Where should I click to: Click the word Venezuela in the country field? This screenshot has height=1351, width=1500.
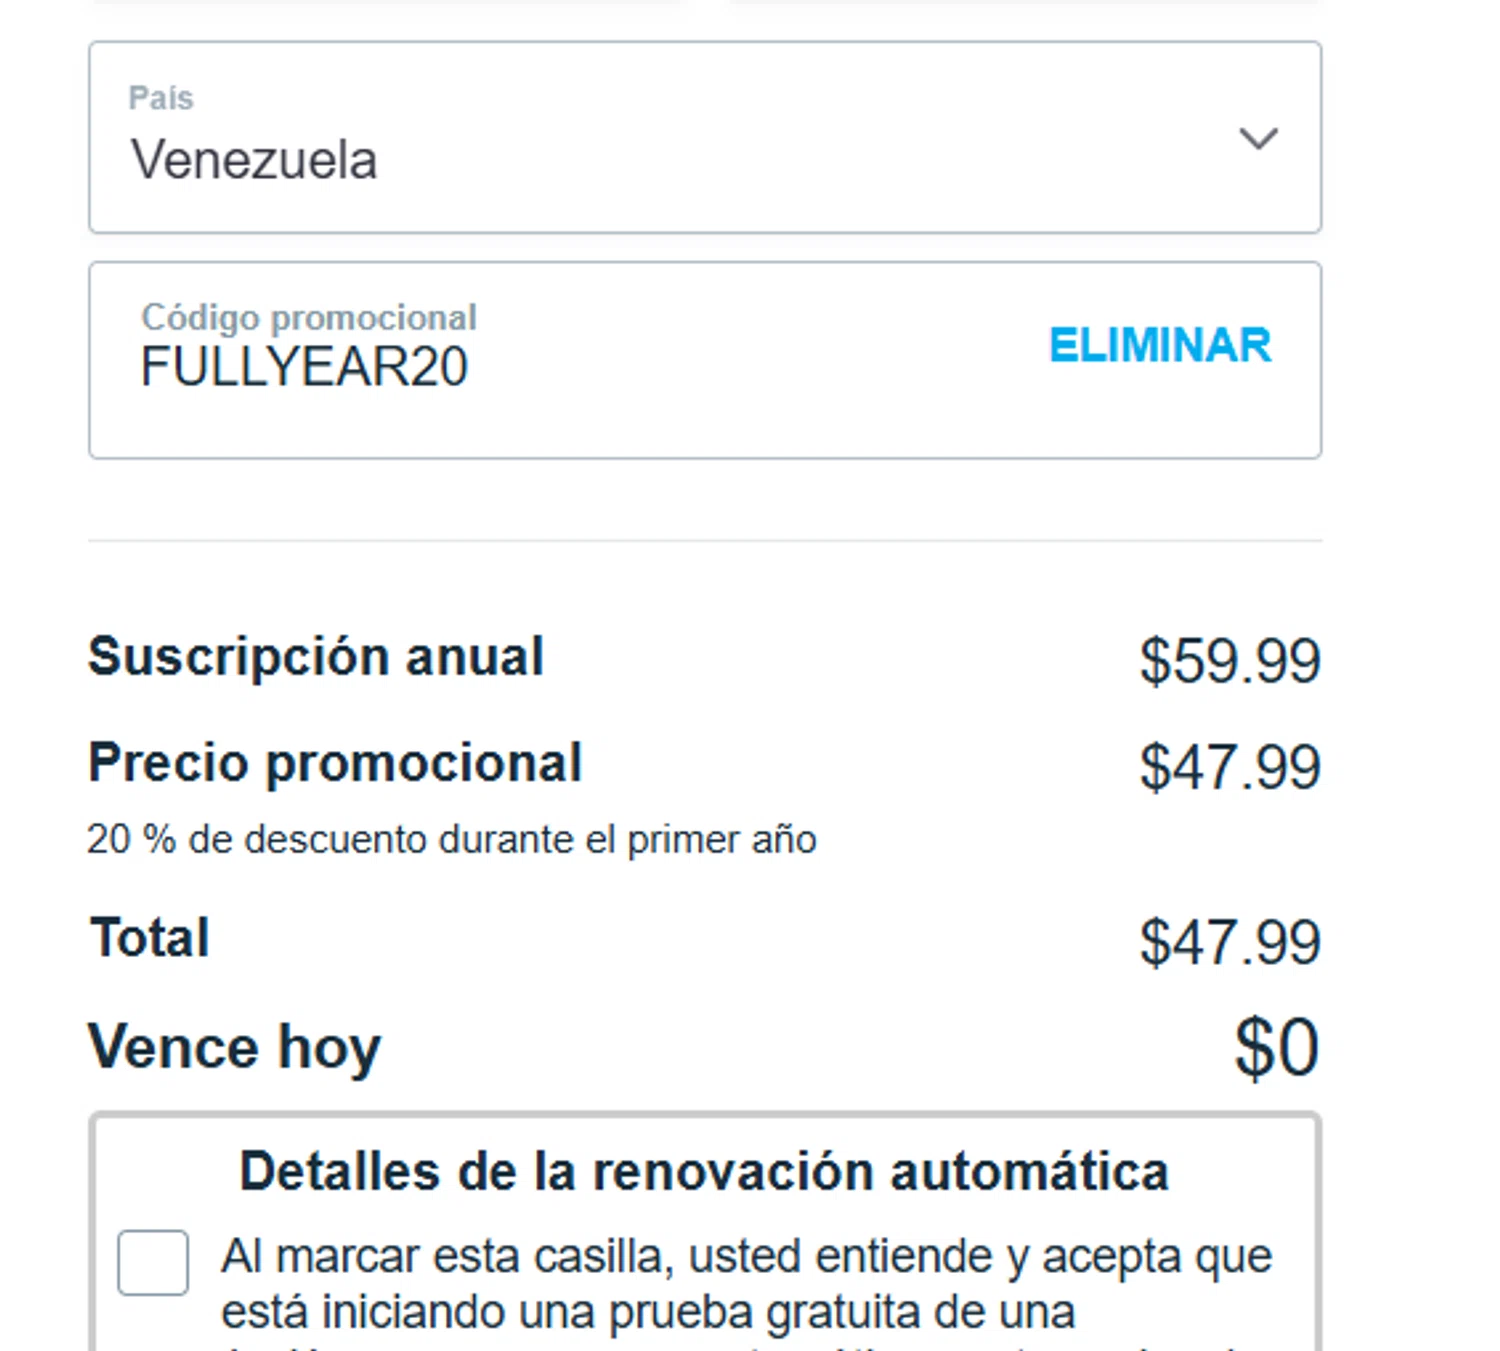254,160
